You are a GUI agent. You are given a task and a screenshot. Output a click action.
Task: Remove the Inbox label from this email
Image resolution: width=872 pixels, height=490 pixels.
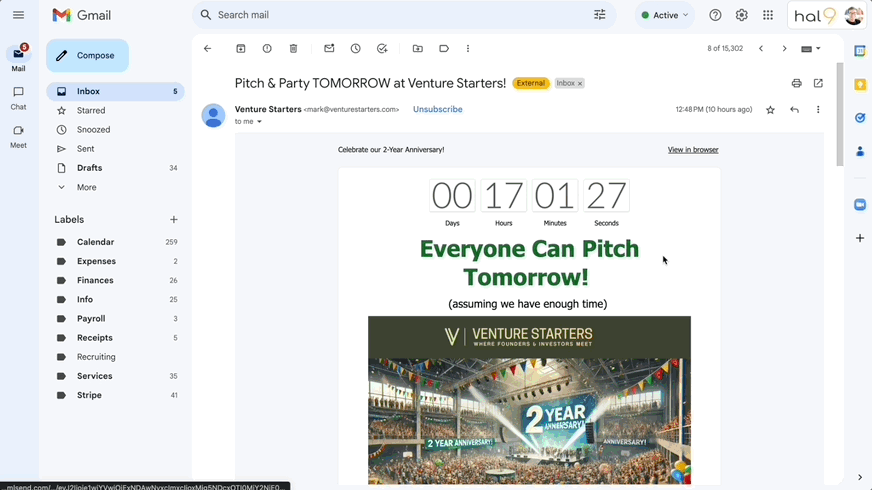pos(580,84)
